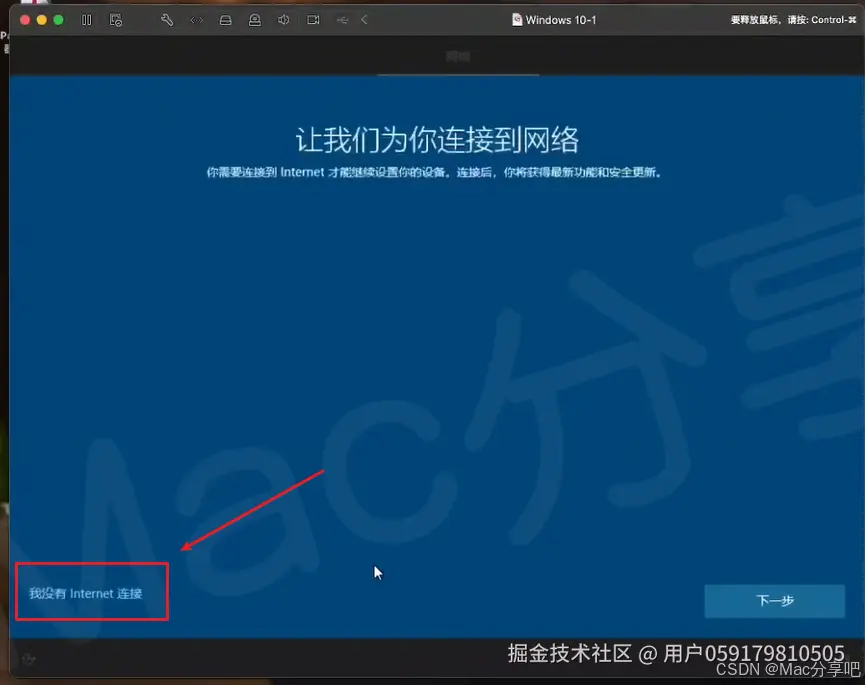Image resolution: width=865 pixels, height=685 pixels.
Task: Click the 下一步 button to proceed
Action: click(774, 601)
